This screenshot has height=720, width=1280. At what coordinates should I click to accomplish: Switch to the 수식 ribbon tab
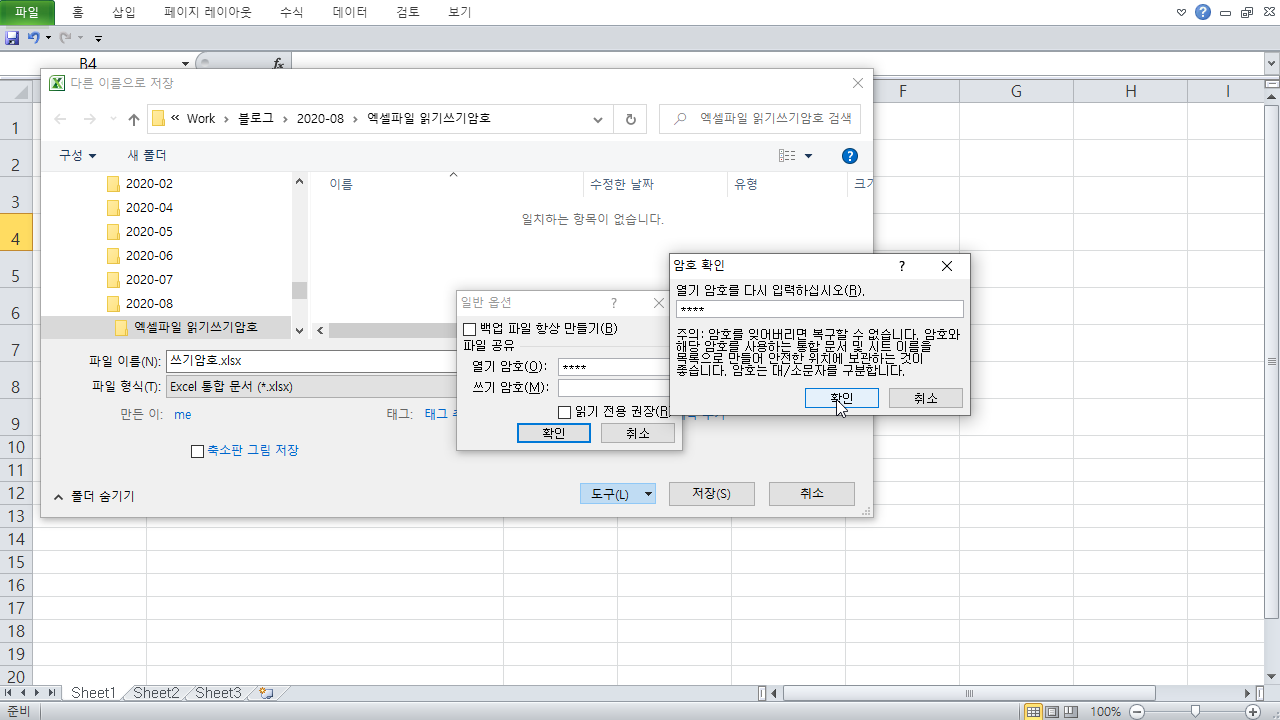click(292, 12)
